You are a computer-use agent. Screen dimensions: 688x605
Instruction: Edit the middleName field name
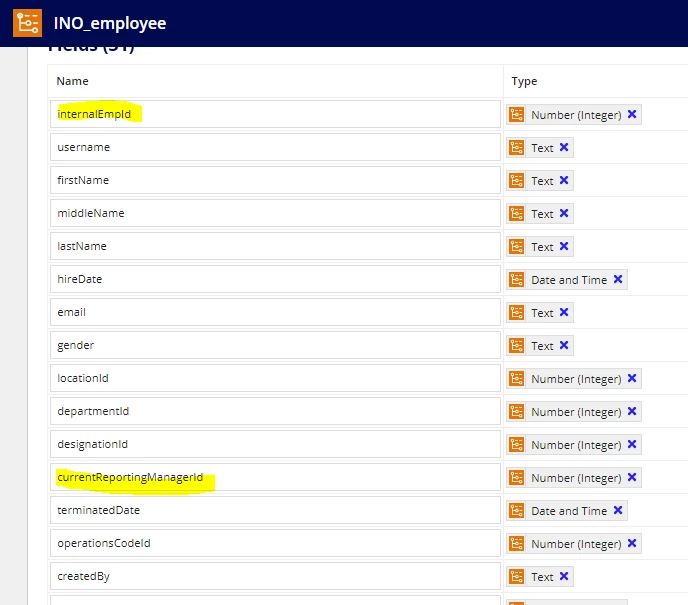tap(275, 213)
